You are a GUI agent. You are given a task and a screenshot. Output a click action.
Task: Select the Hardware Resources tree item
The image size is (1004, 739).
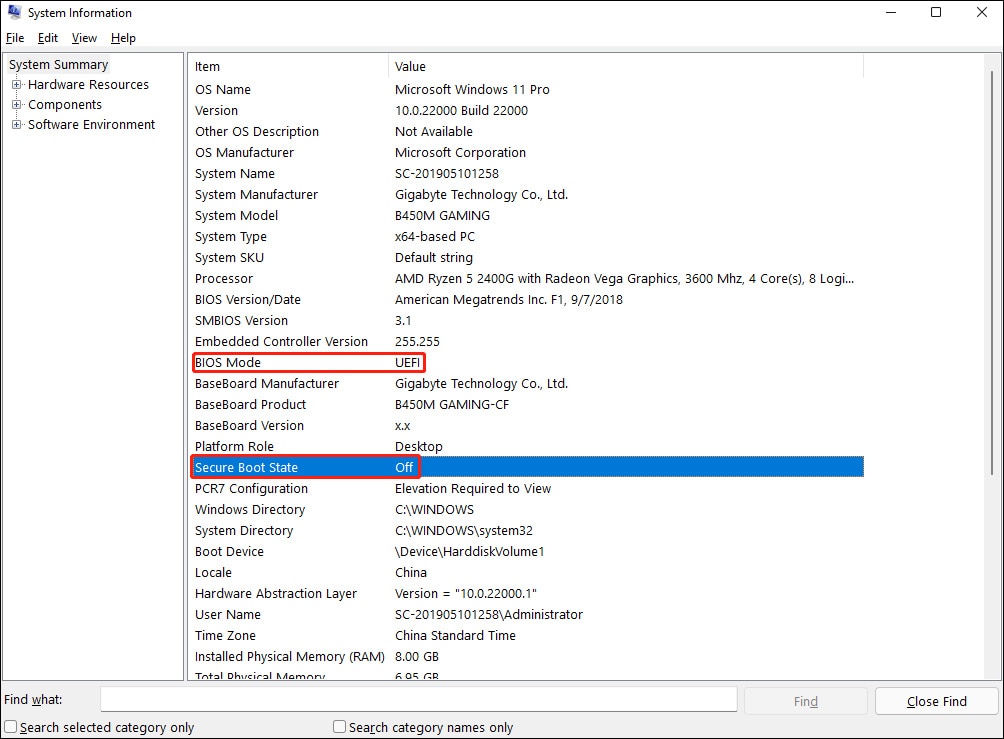pos(88,85)
